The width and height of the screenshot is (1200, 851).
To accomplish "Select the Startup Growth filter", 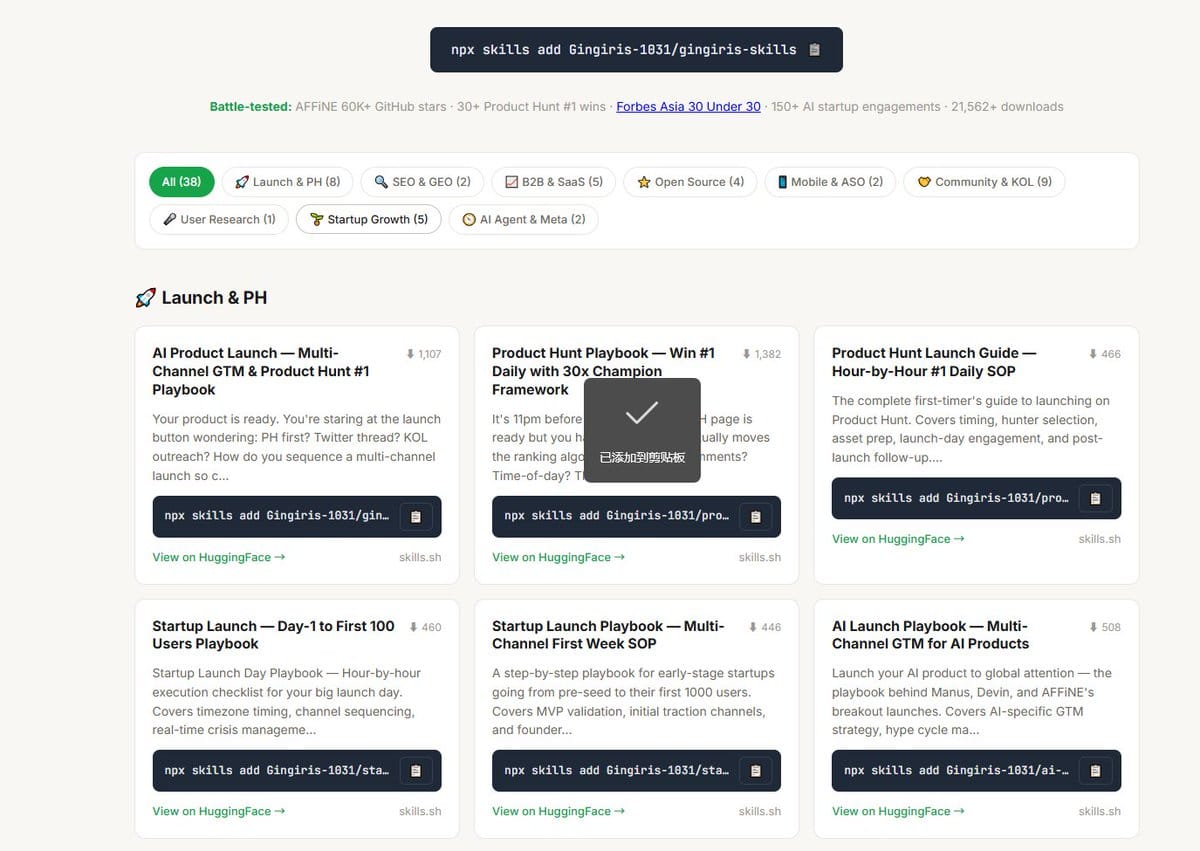I will pos(368,219).
